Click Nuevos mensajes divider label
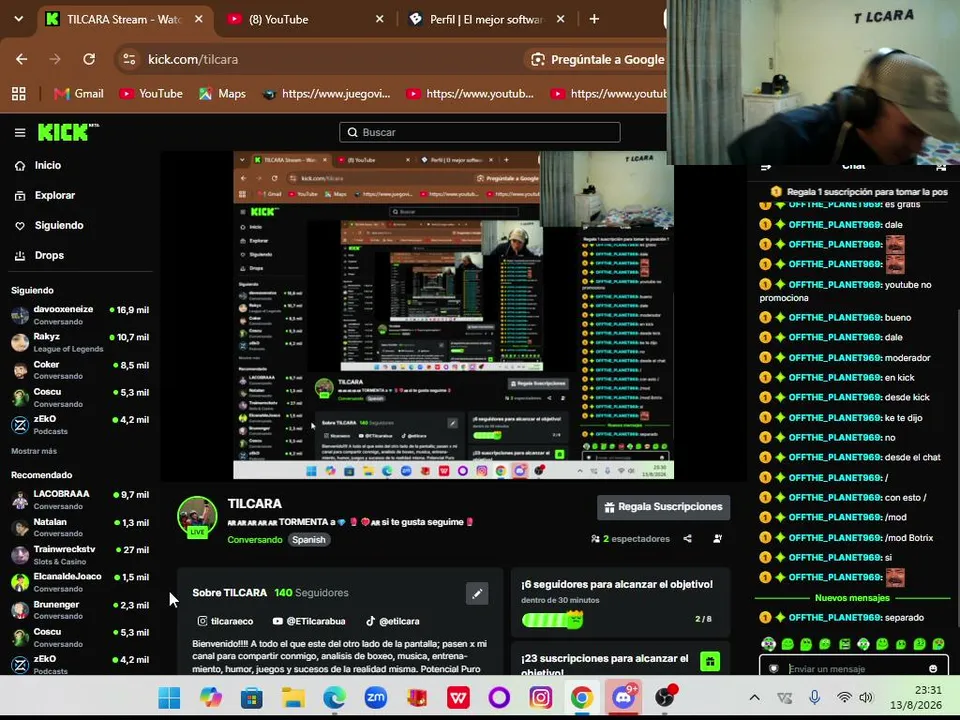Viewport: 960px width, 720px height. point(852,598)
